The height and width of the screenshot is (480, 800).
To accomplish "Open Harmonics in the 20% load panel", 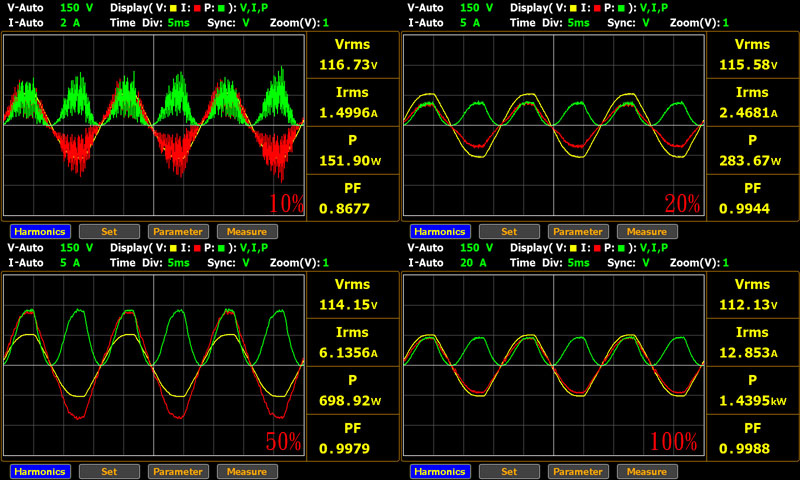I will (x=440, y=232).
